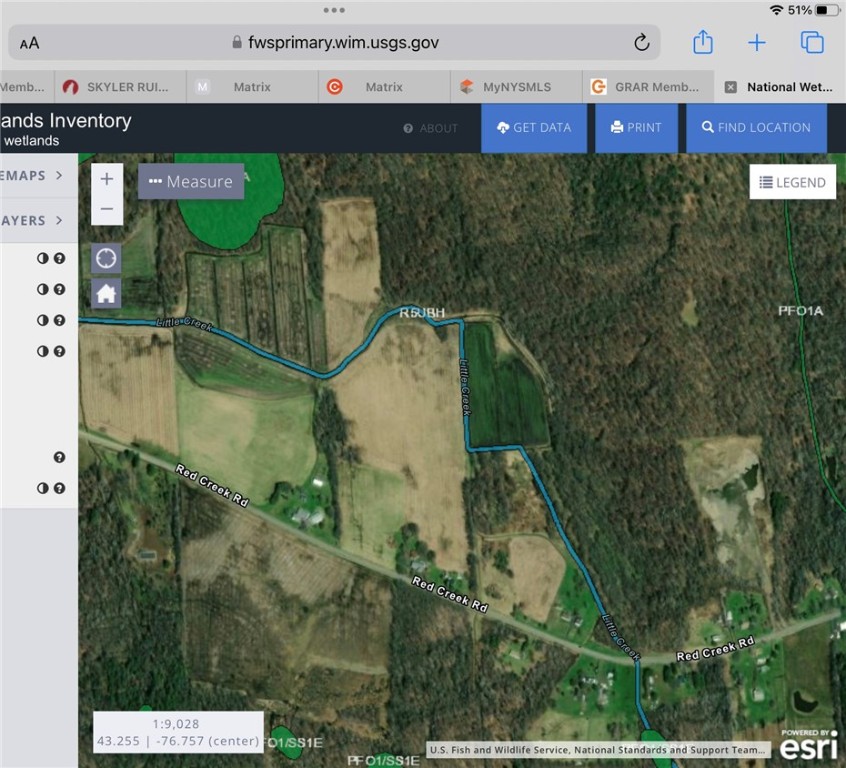Expand the Basemaps panel
The height and width of the screenshot is (768, 846).
(35, 175)
